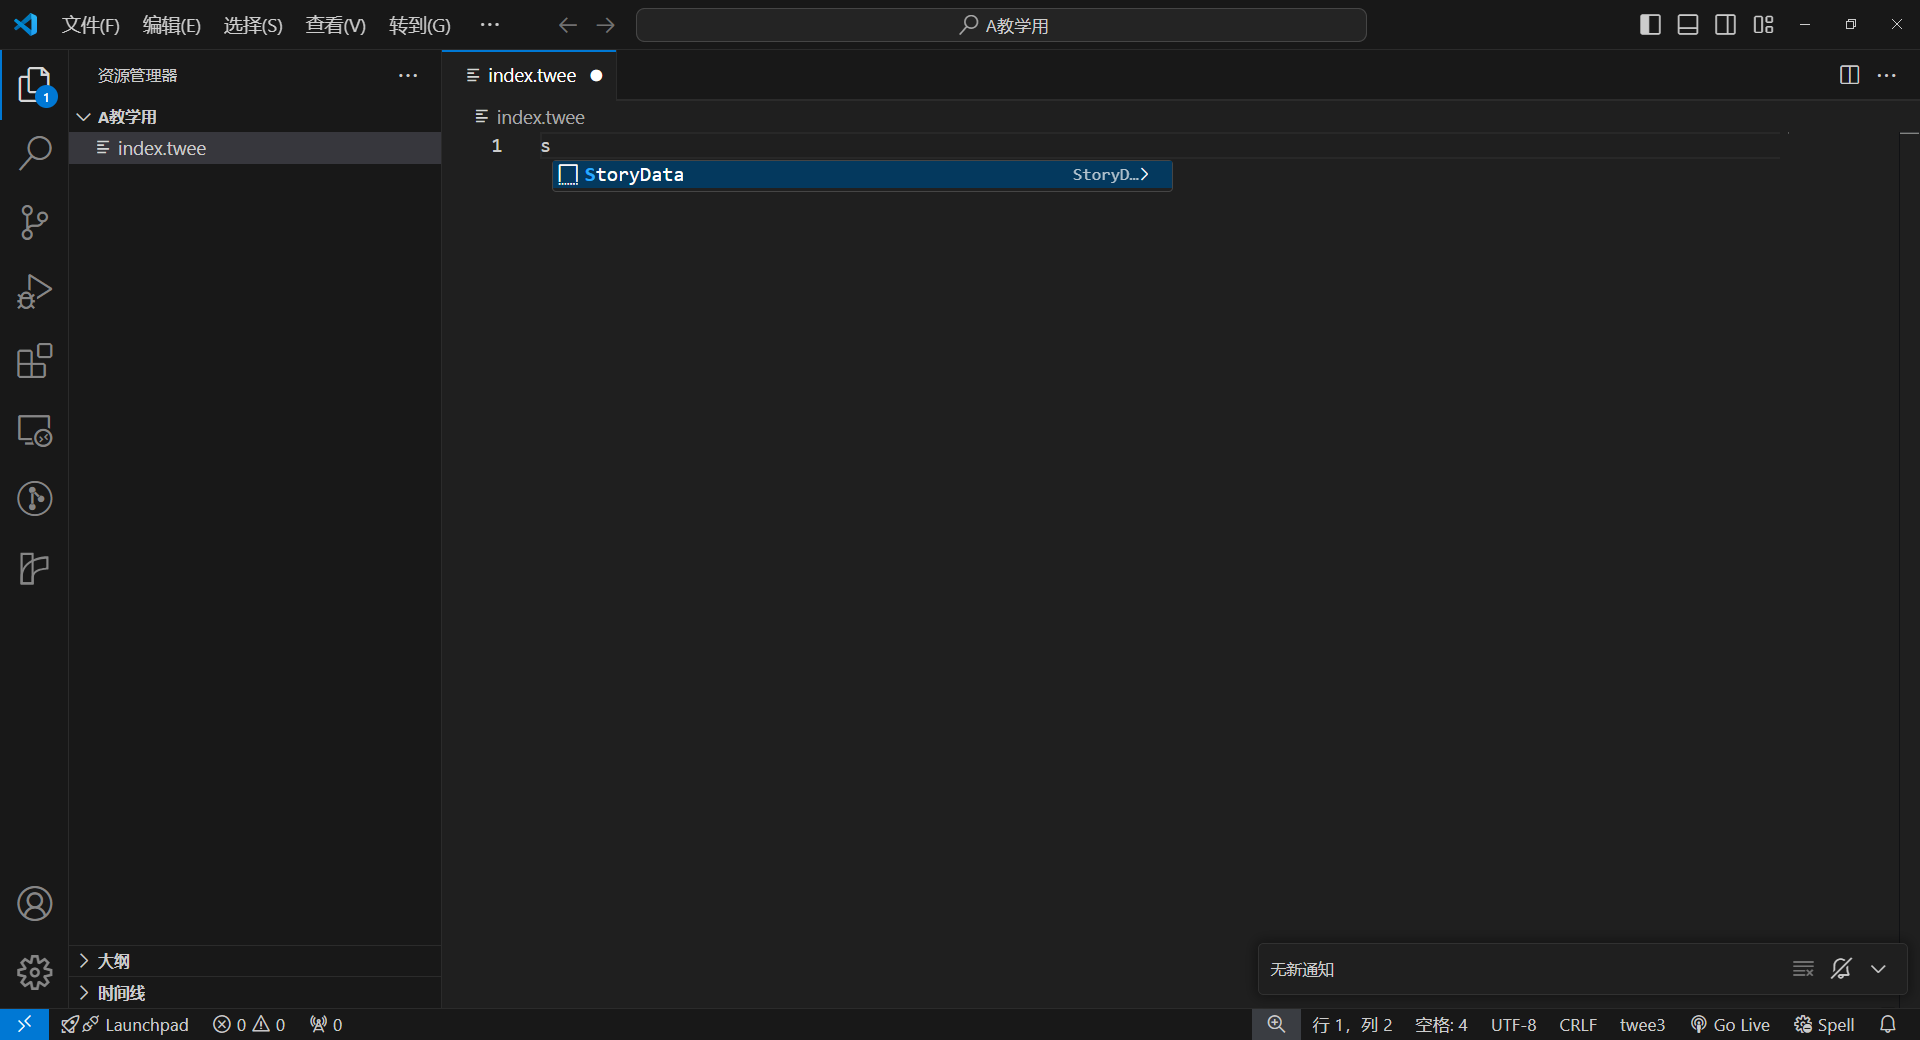Go back with the left arrow
1920x1040 pixels.
click(x=568, y=25)
